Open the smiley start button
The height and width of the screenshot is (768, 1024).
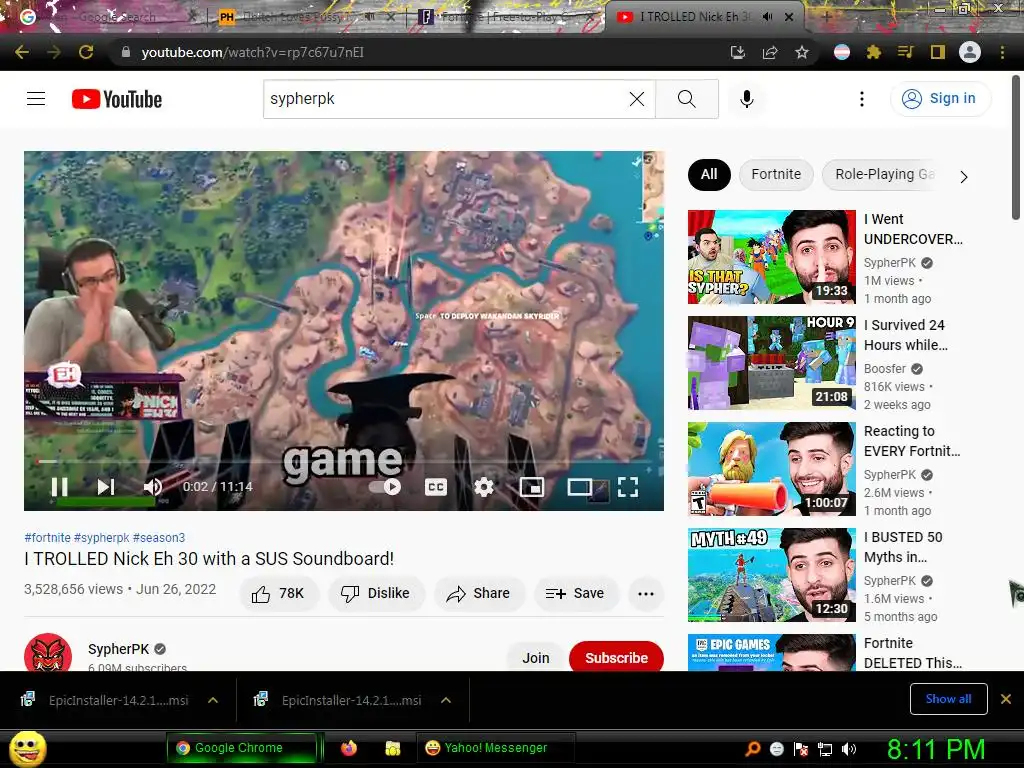pyautogui.click(x=27, y=748)
